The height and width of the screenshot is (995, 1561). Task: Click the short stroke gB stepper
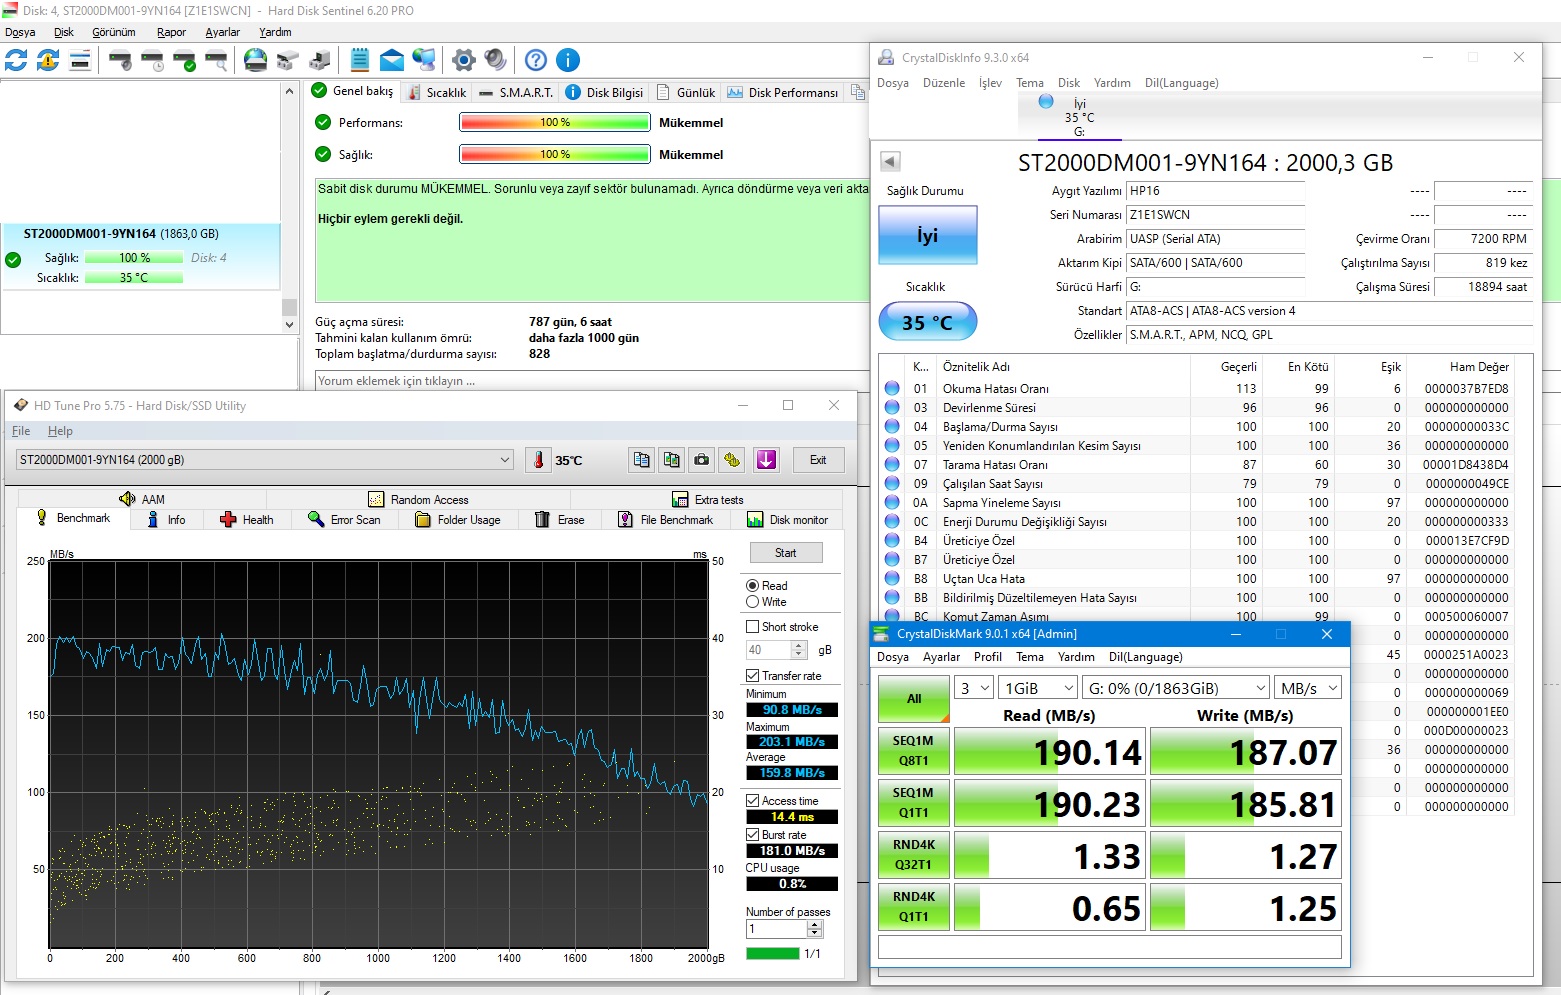(799, 650)
